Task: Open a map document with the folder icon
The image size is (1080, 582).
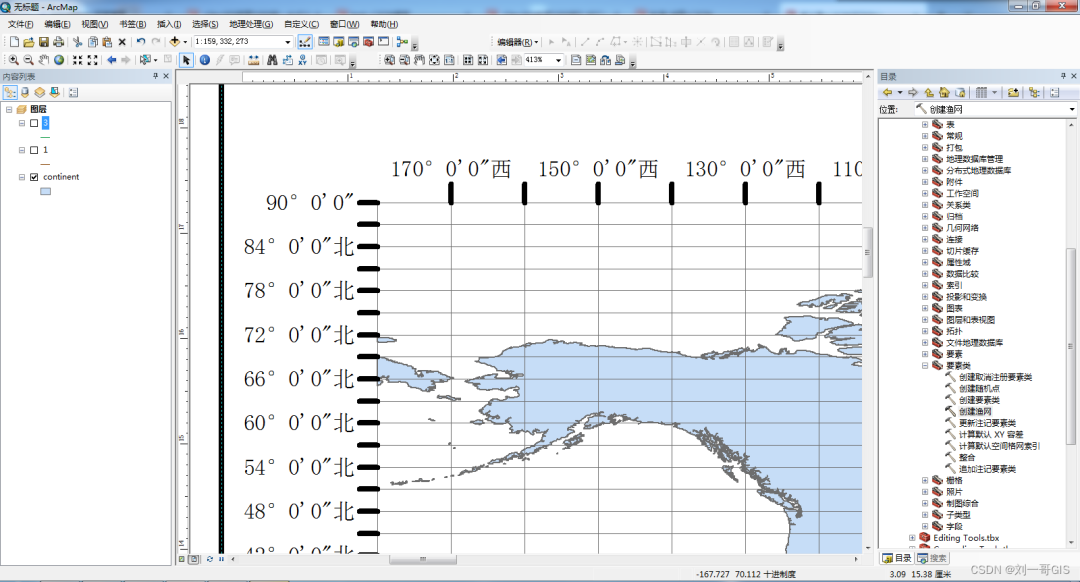Action: click(28, 42)
